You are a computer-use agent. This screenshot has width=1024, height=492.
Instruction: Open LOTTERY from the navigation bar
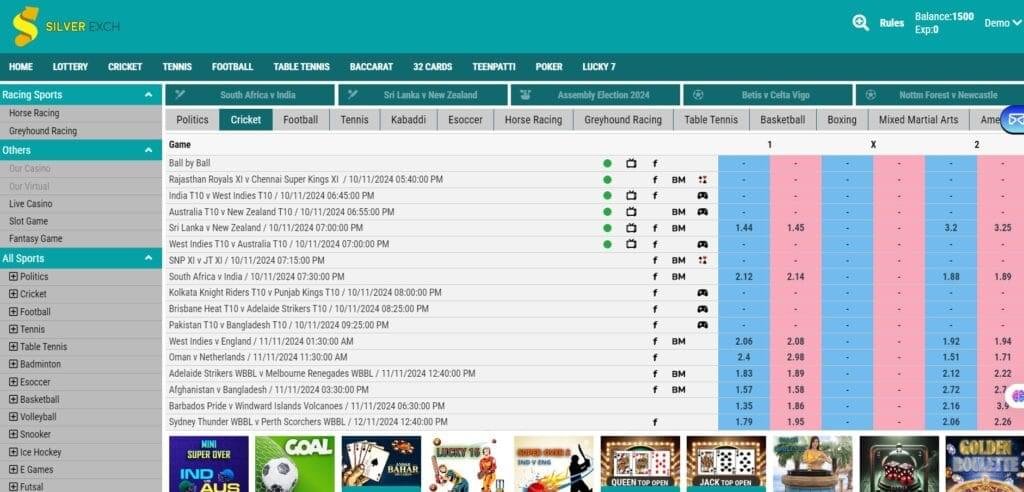[x=71, y=67]
